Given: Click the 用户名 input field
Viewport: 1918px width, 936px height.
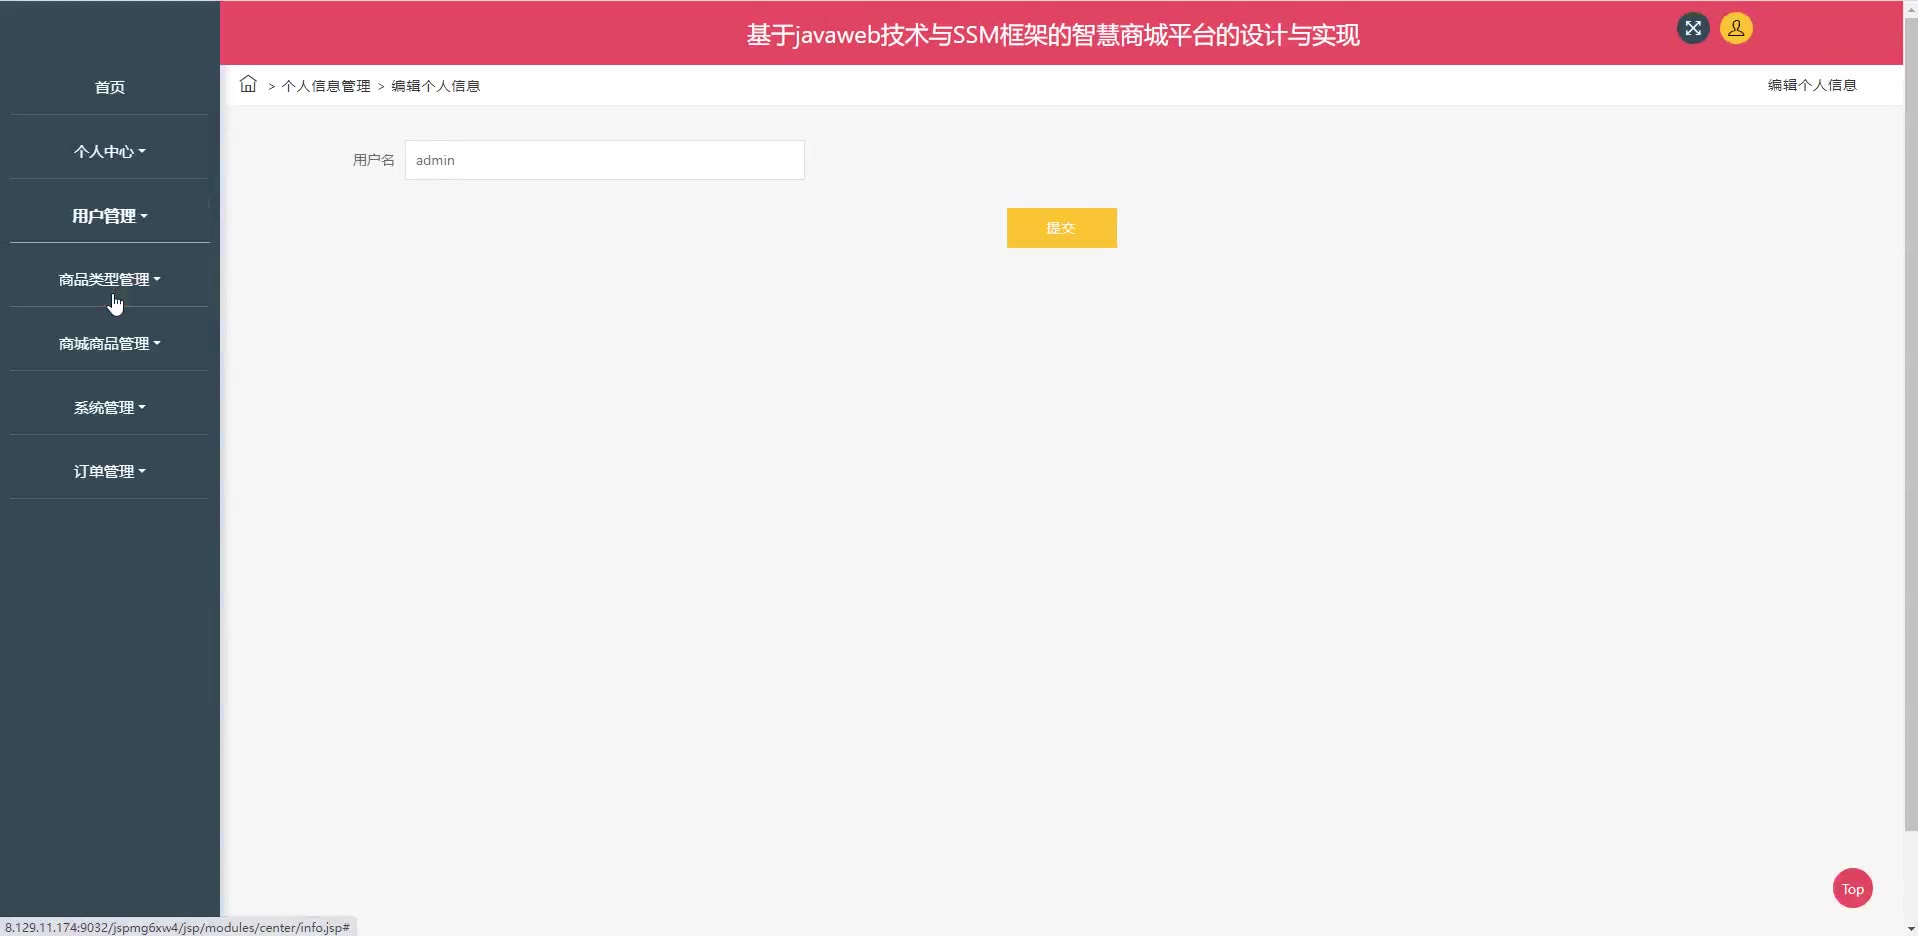Looking at the screenshot, I should [605, 160].
